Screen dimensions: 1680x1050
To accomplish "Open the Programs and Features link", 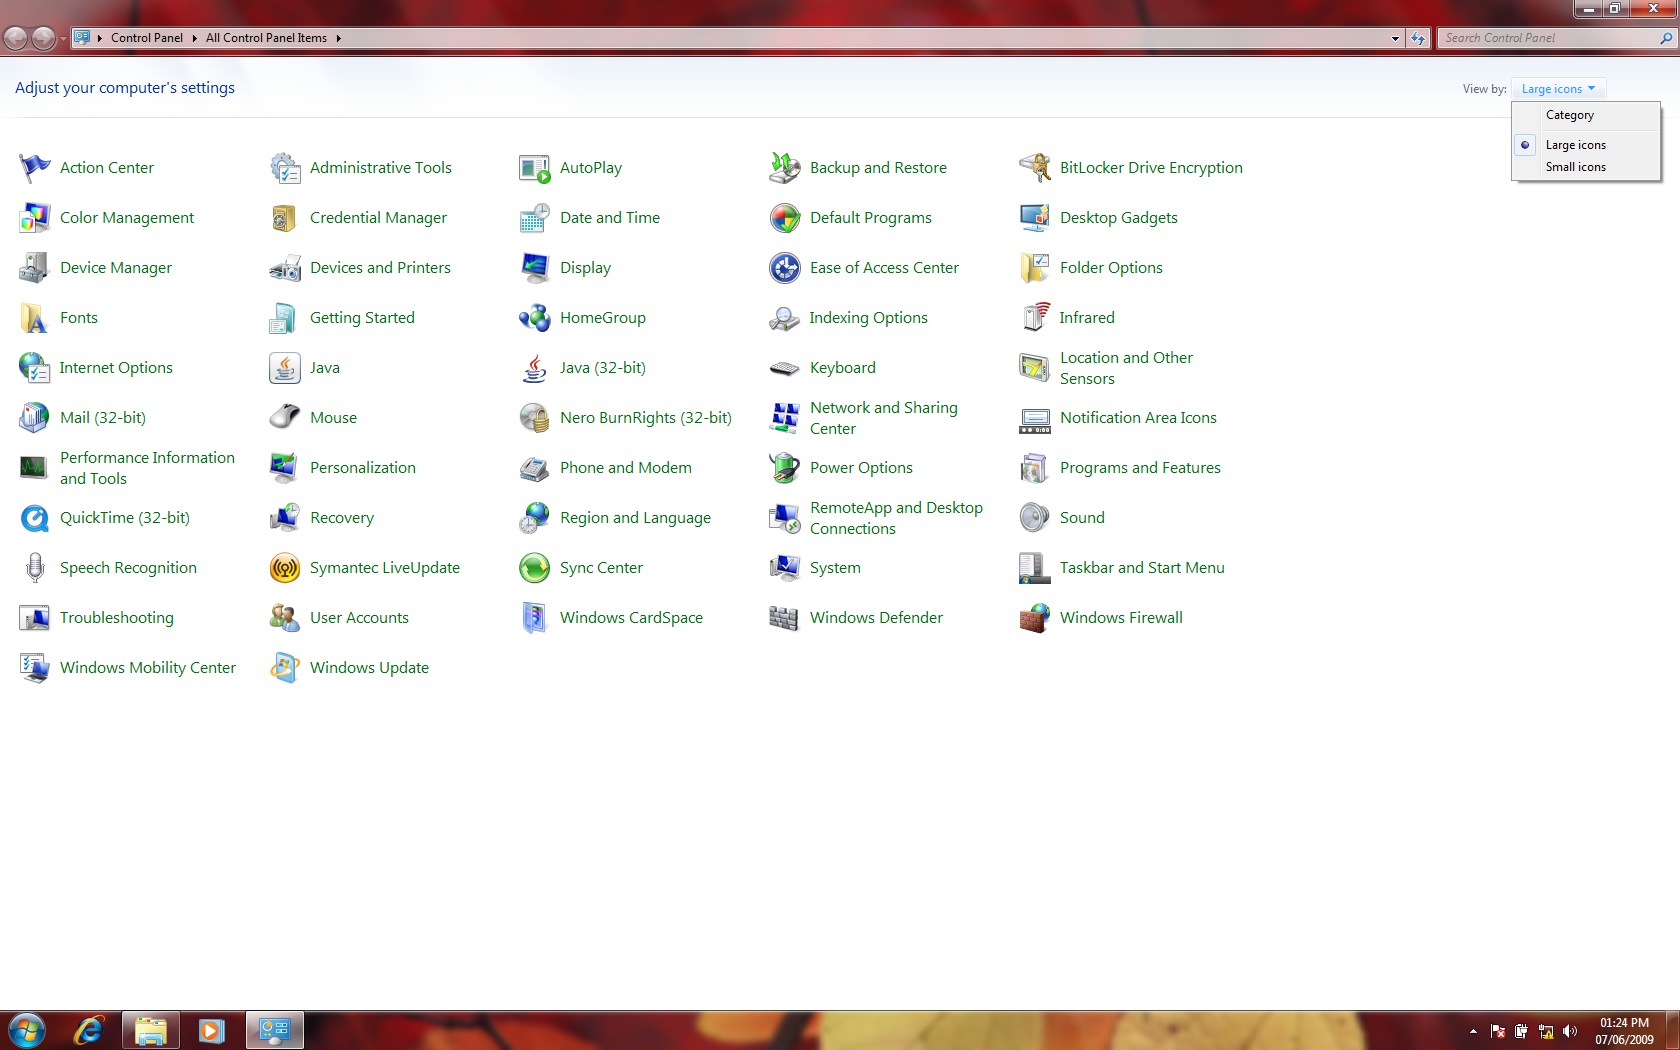I will (x=1140, y=468).
